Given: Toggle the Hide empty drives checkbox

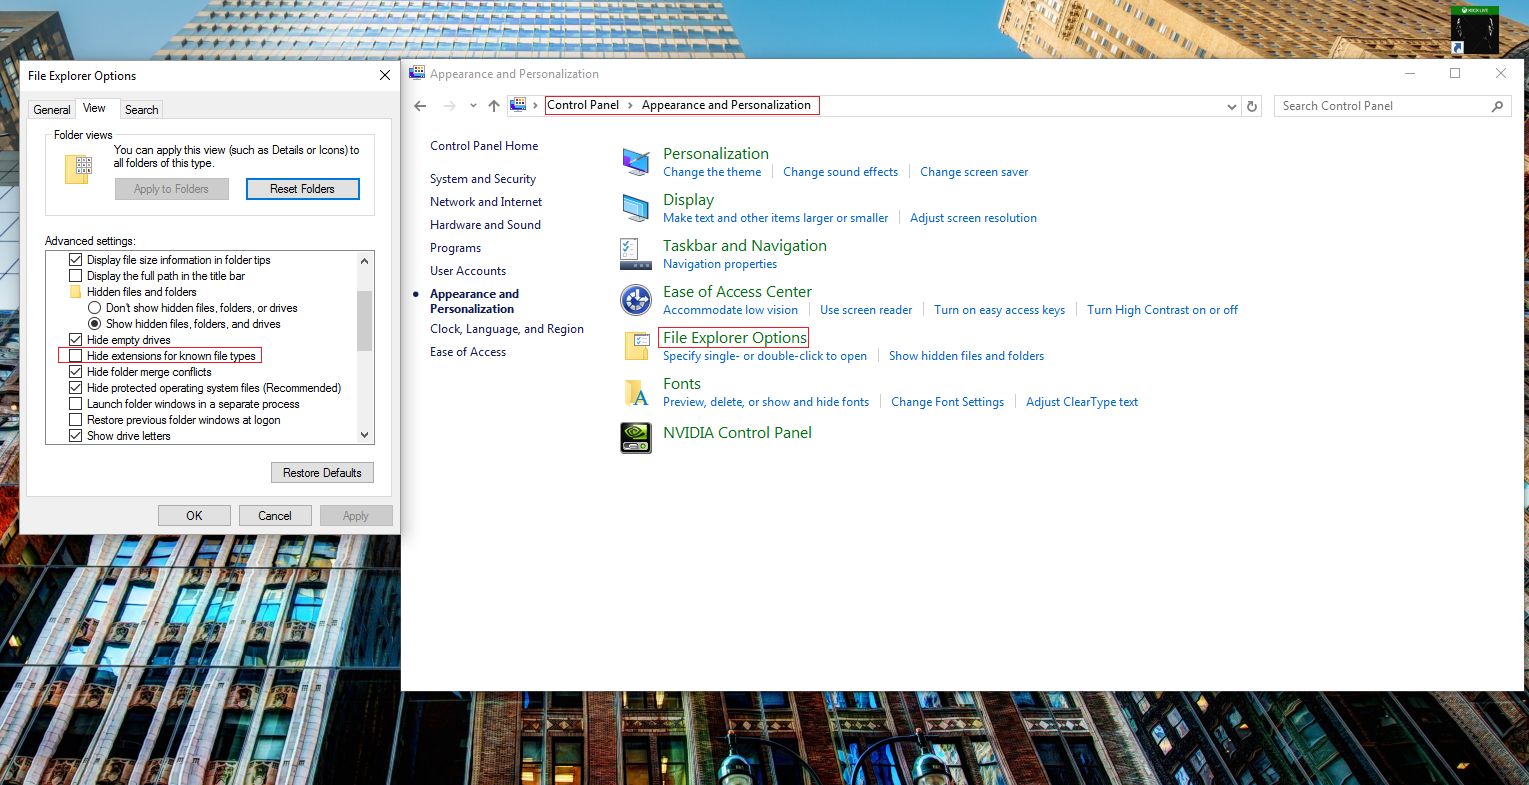Looking at the screenshot, I should tap(75, 340).
